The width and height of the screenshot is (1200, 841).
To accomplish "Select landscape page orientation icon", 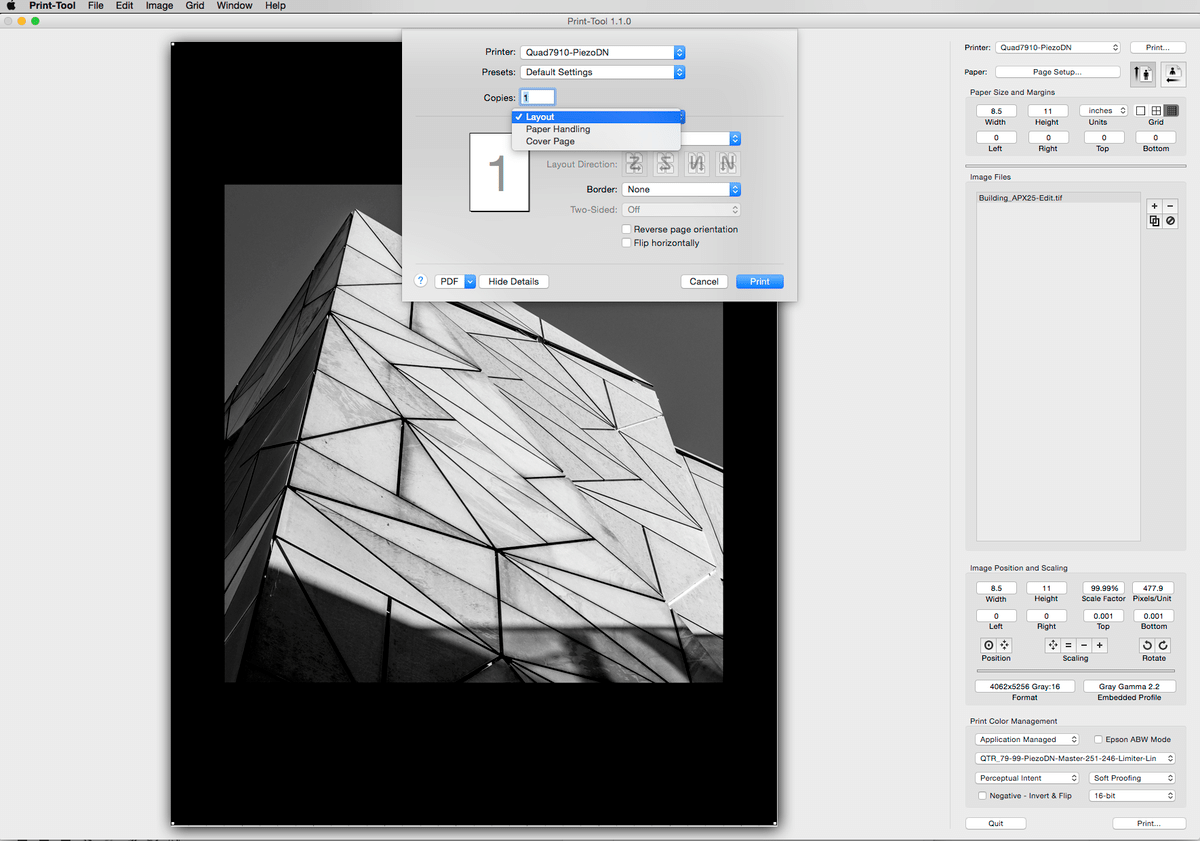I will [x=1172, y=73].
